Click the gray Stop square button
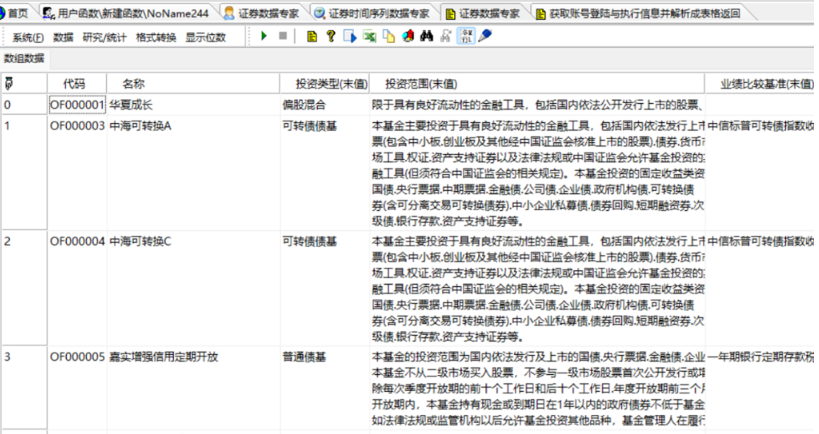The width and height of the screenshot is (819, 434). (x=283, y=36)
